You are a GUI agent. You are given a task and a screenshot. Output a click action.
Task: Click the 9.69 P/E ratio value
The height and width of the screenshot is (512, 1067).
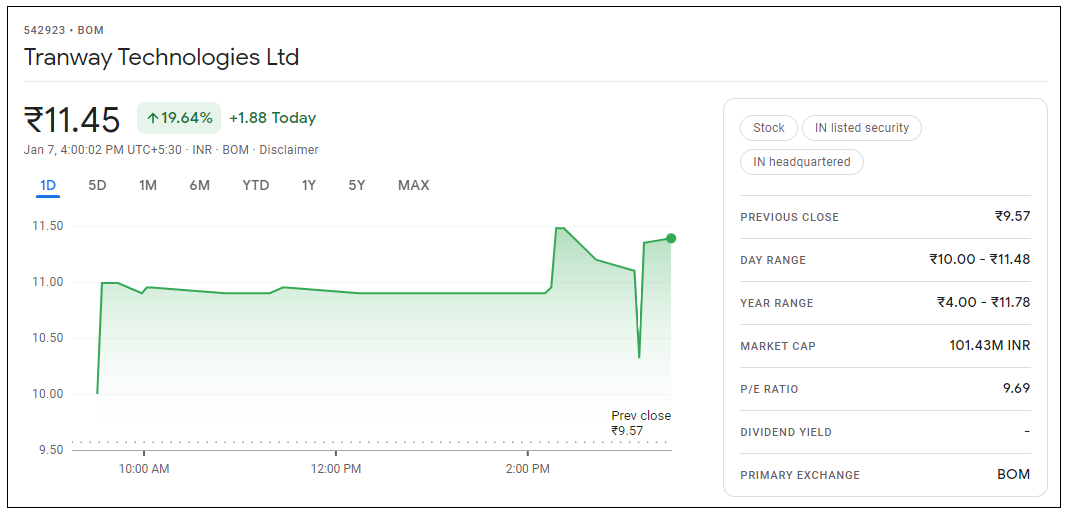tap(1017, 389)
